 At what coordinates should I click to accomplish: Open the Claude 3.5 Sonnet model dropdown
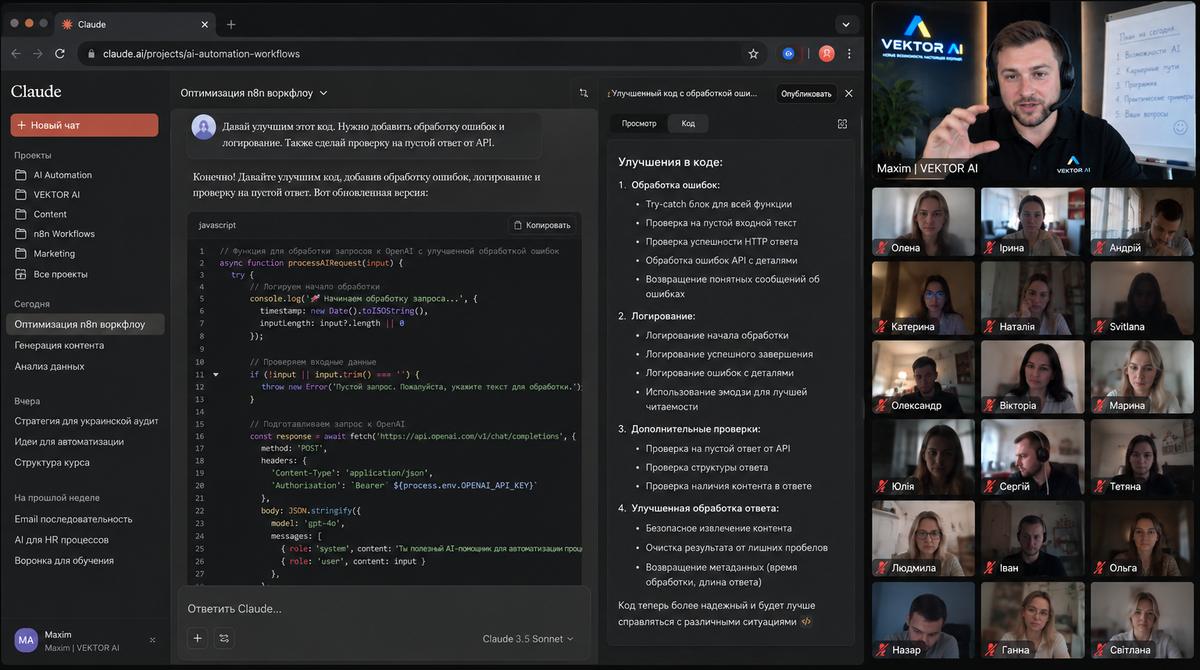(x=528, y=639)
